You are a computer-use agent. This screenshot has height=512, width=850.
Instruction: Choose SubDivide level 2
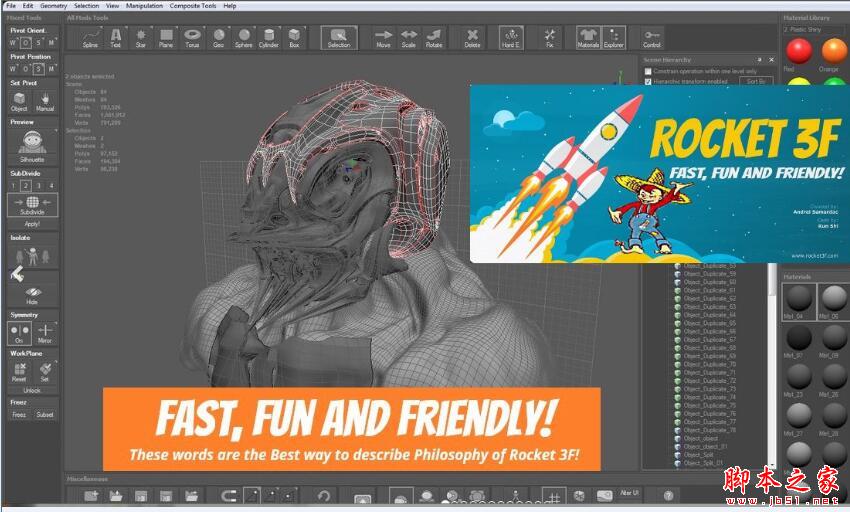tap(25, 185)
